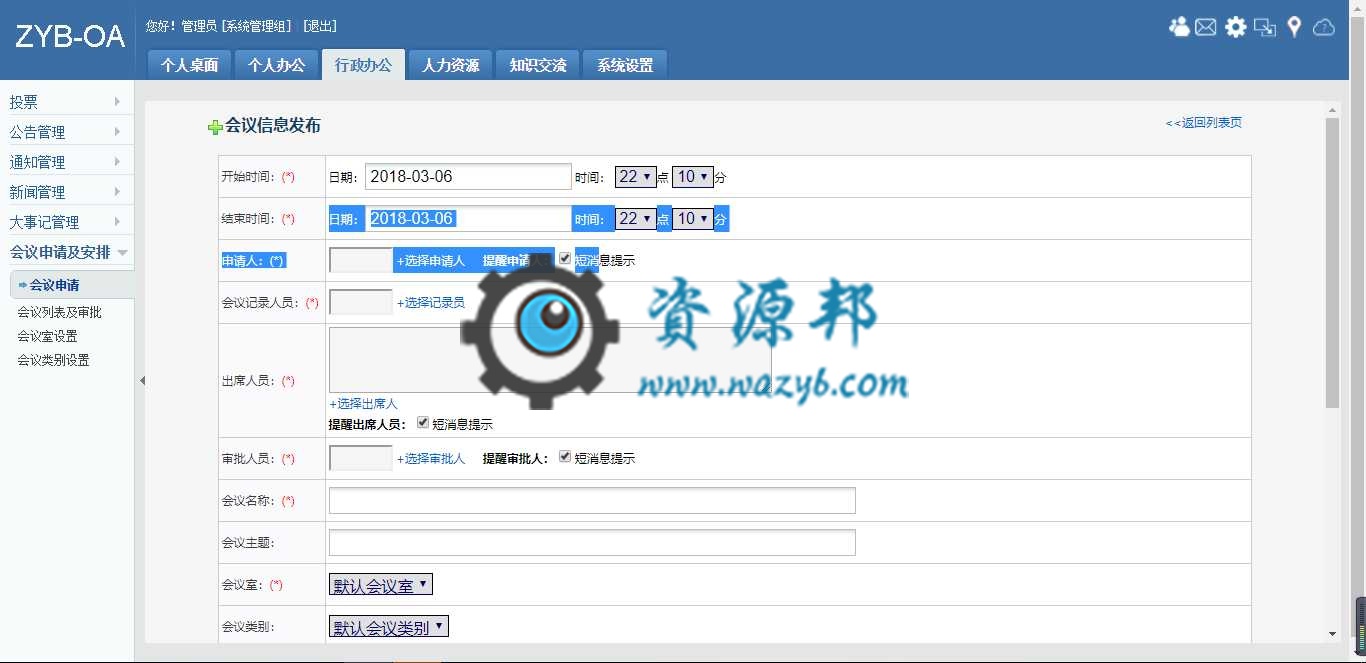Select the 行政办公 tab

pyautogui.click(x=363, y=65)
